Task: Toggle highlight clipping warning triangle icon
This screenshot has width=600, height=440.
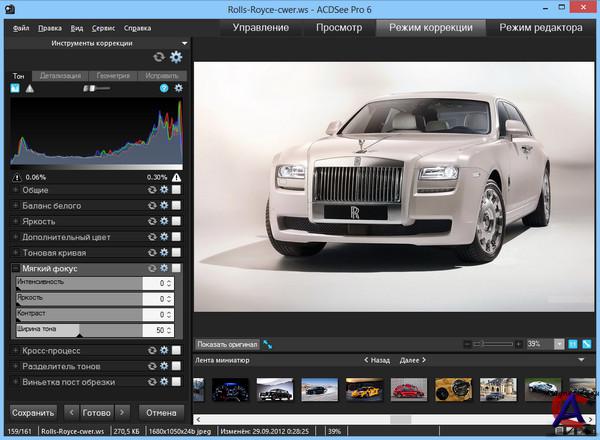Action: [x=176, y=177]
